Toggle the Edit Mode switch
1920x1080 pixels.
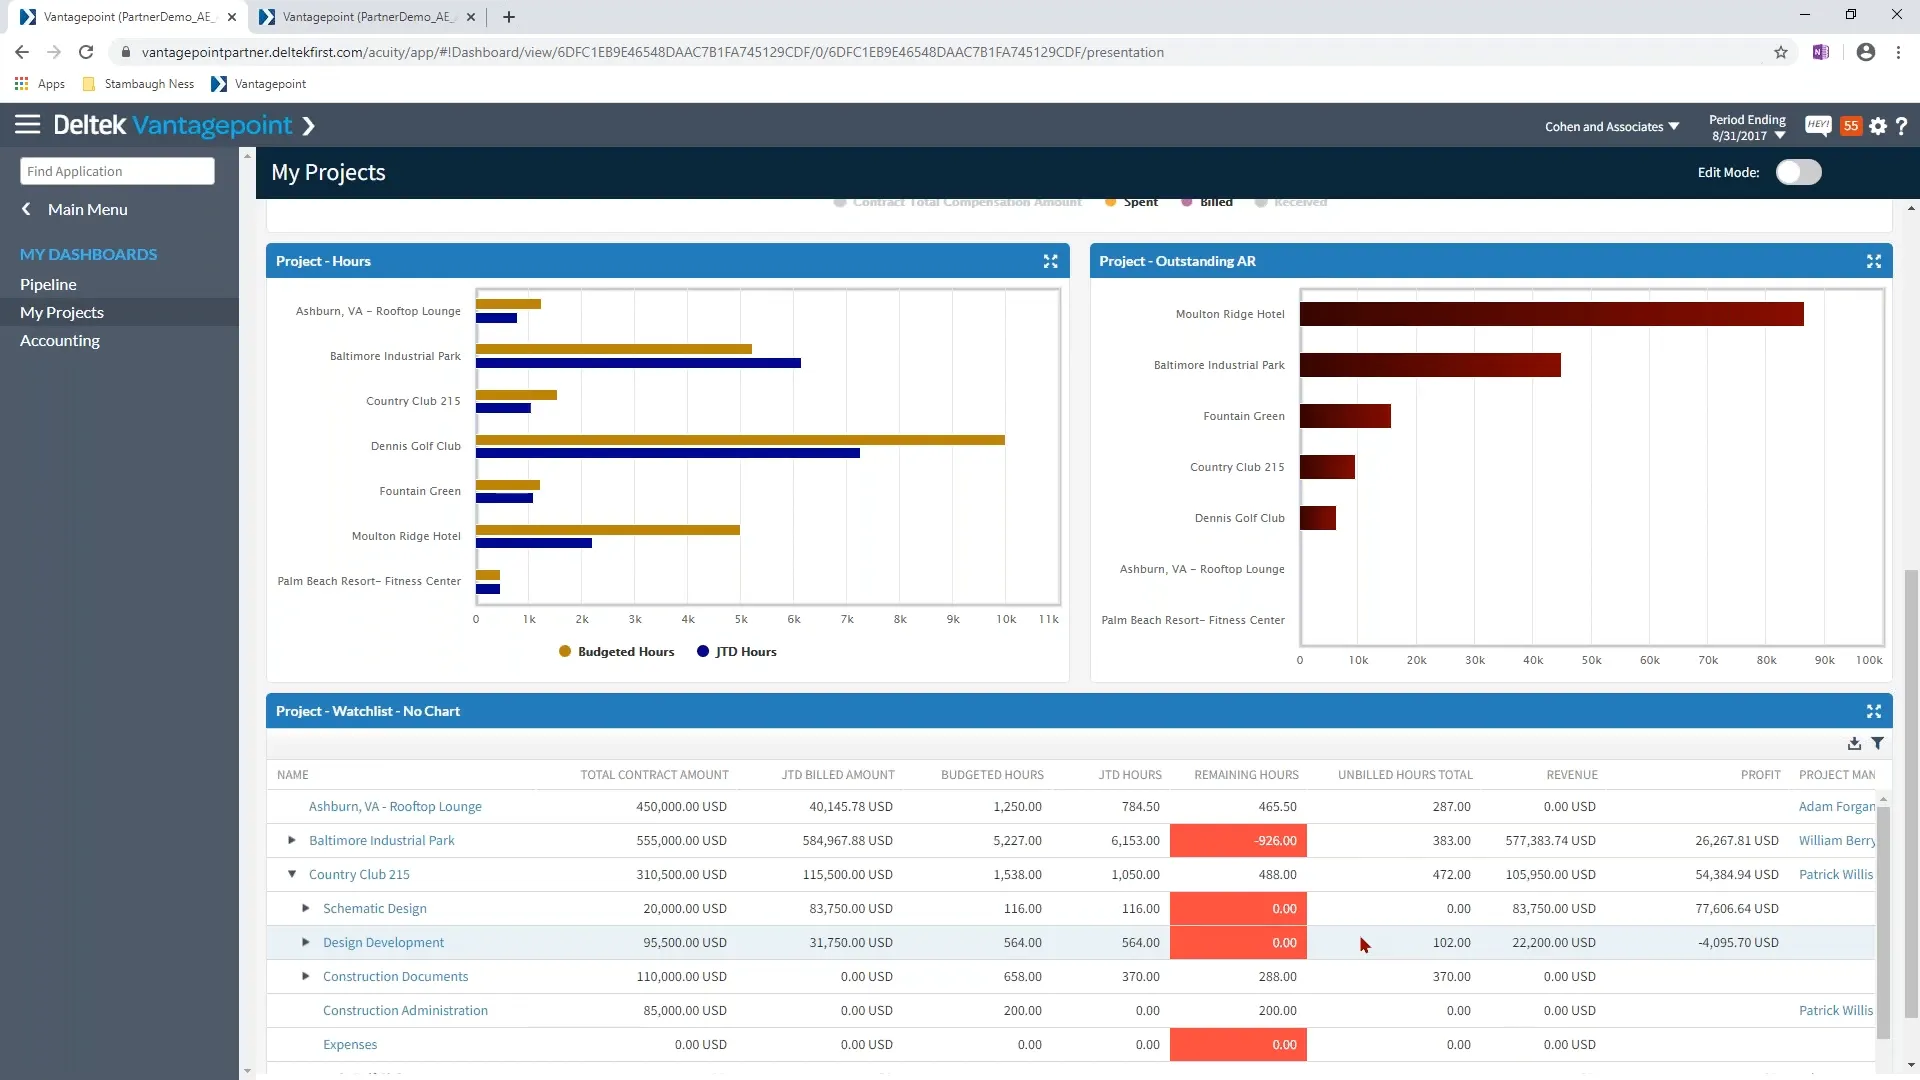pyautogui.click(x=1798, y=172)
